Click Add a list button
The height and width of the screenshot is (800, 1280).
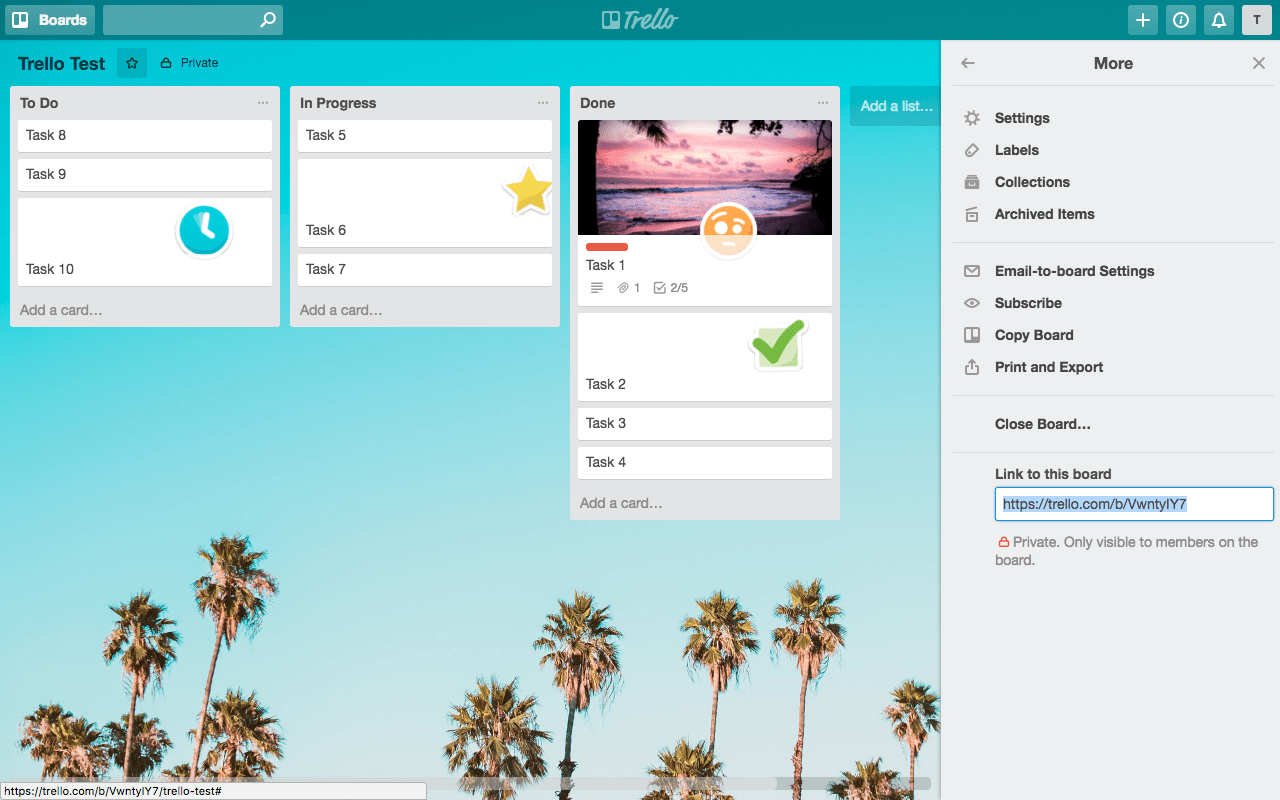[x=896, y=106]
